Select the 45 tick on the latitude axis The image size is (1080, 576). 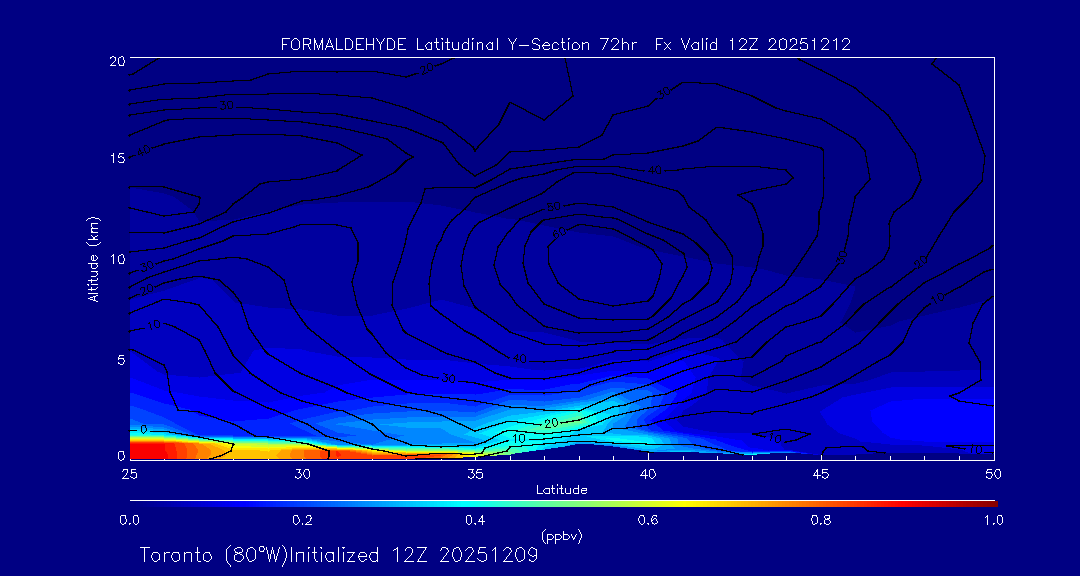(x=821, y=472)
